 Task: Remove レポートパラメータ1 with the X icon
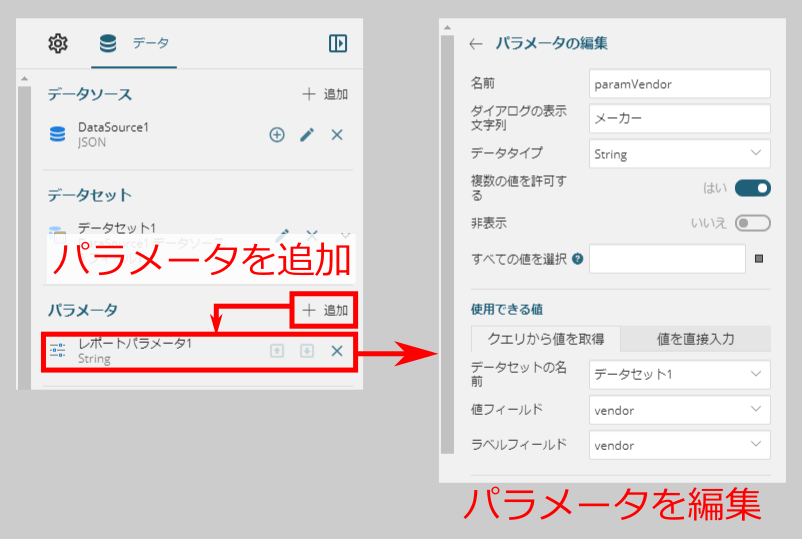pyautogui.click(x=337, y=351)
